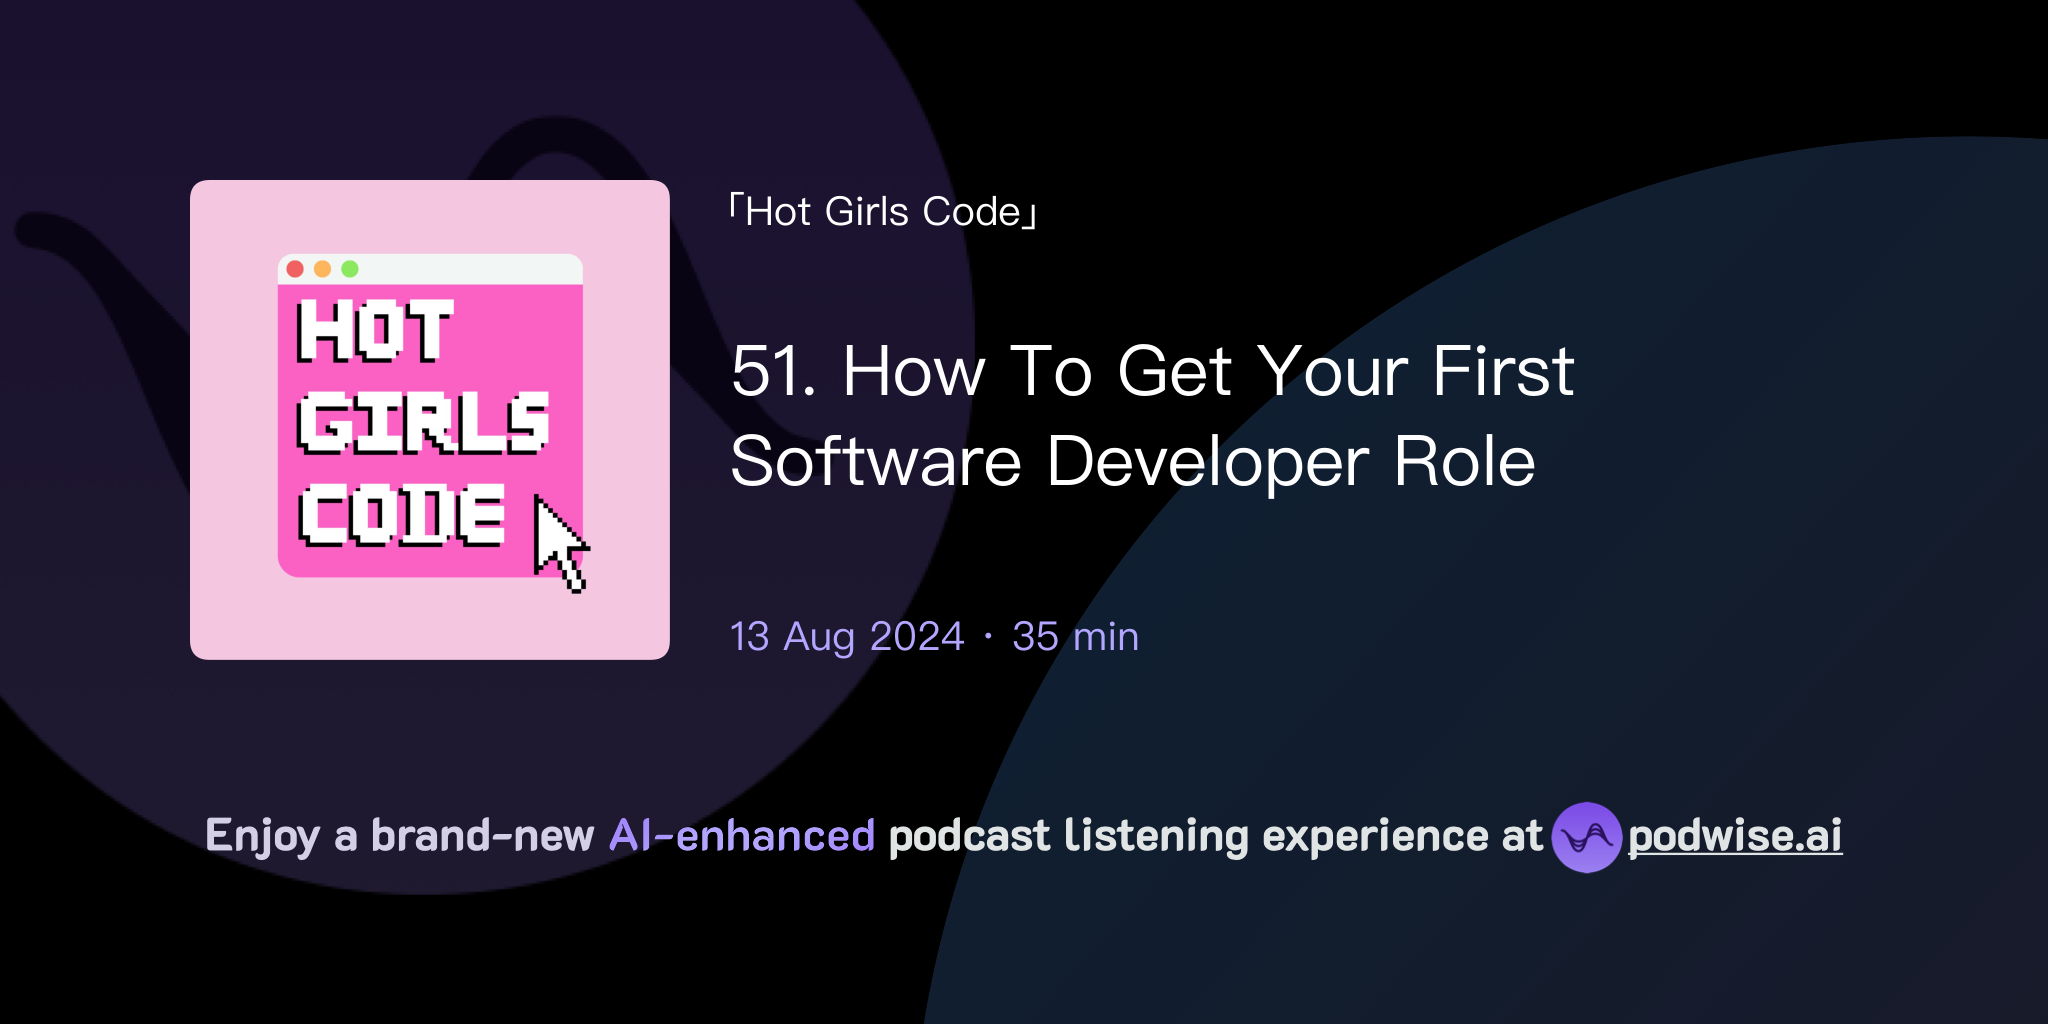Expand episode details under the title

[x=933, y=636]
